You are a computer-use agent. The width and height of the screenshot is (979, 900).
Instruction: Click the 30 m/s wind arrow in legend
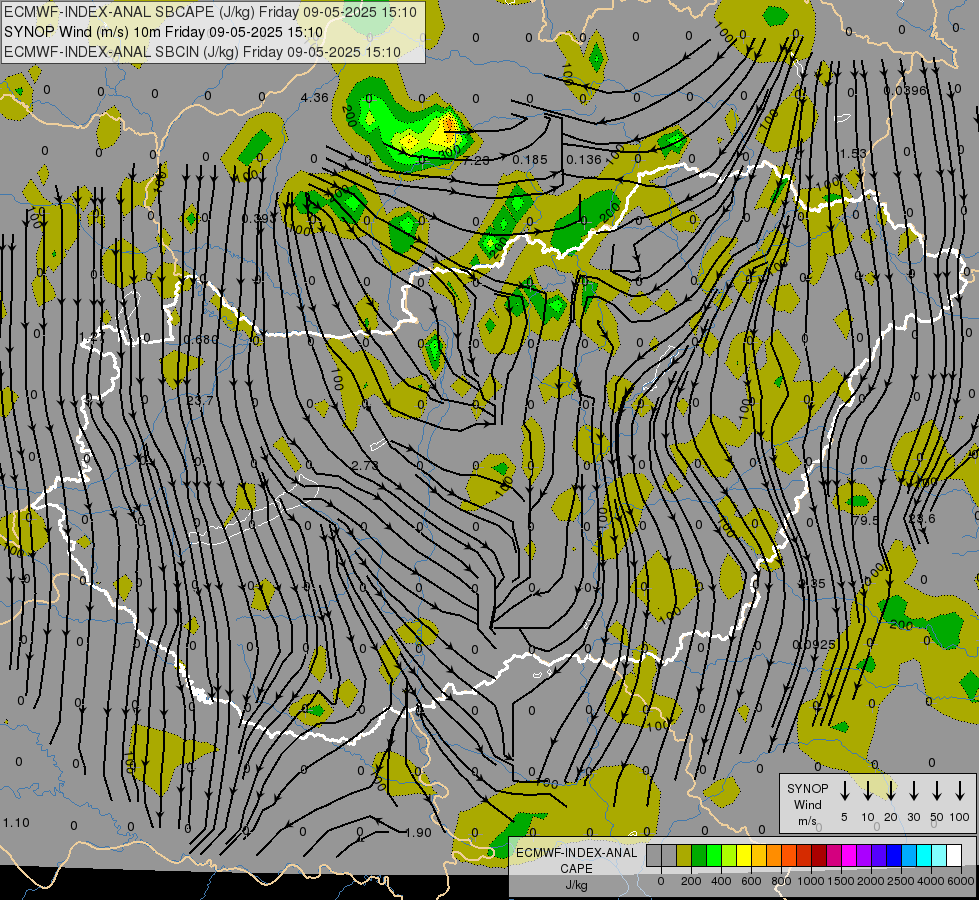pyautogui.click(x=913, y=791)
